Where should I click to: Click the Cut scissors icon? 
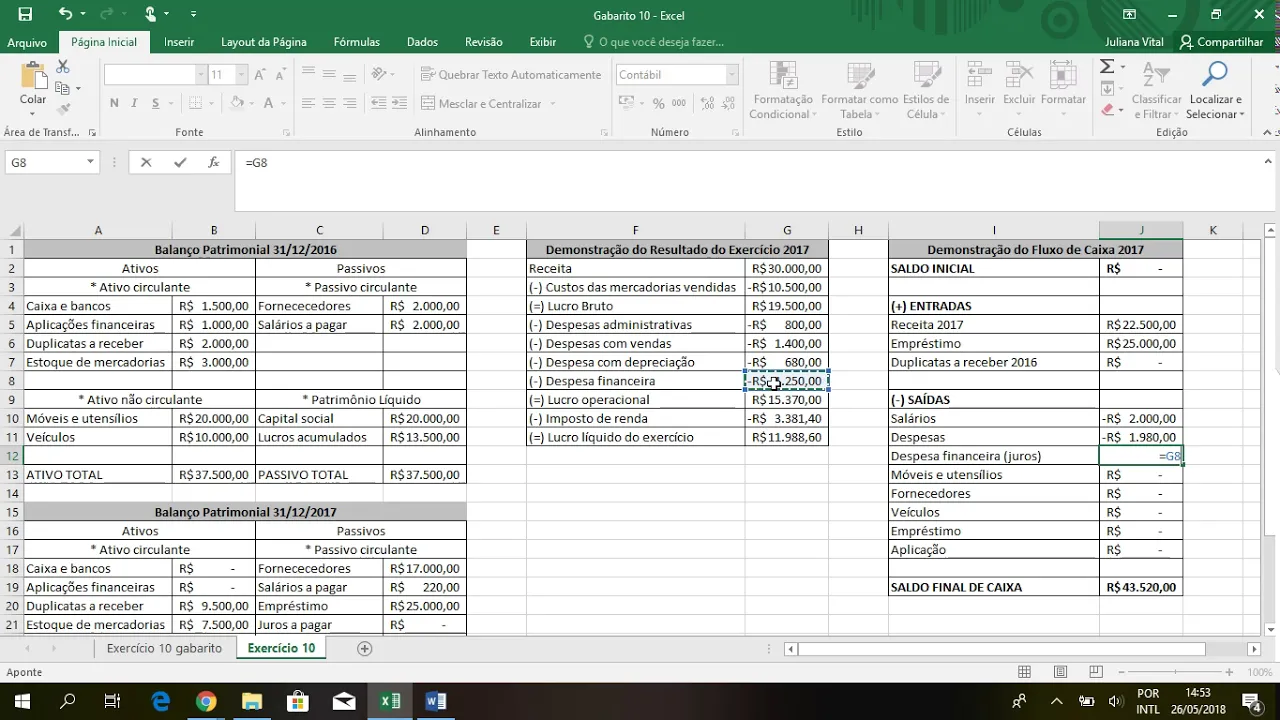pos(63,67)
